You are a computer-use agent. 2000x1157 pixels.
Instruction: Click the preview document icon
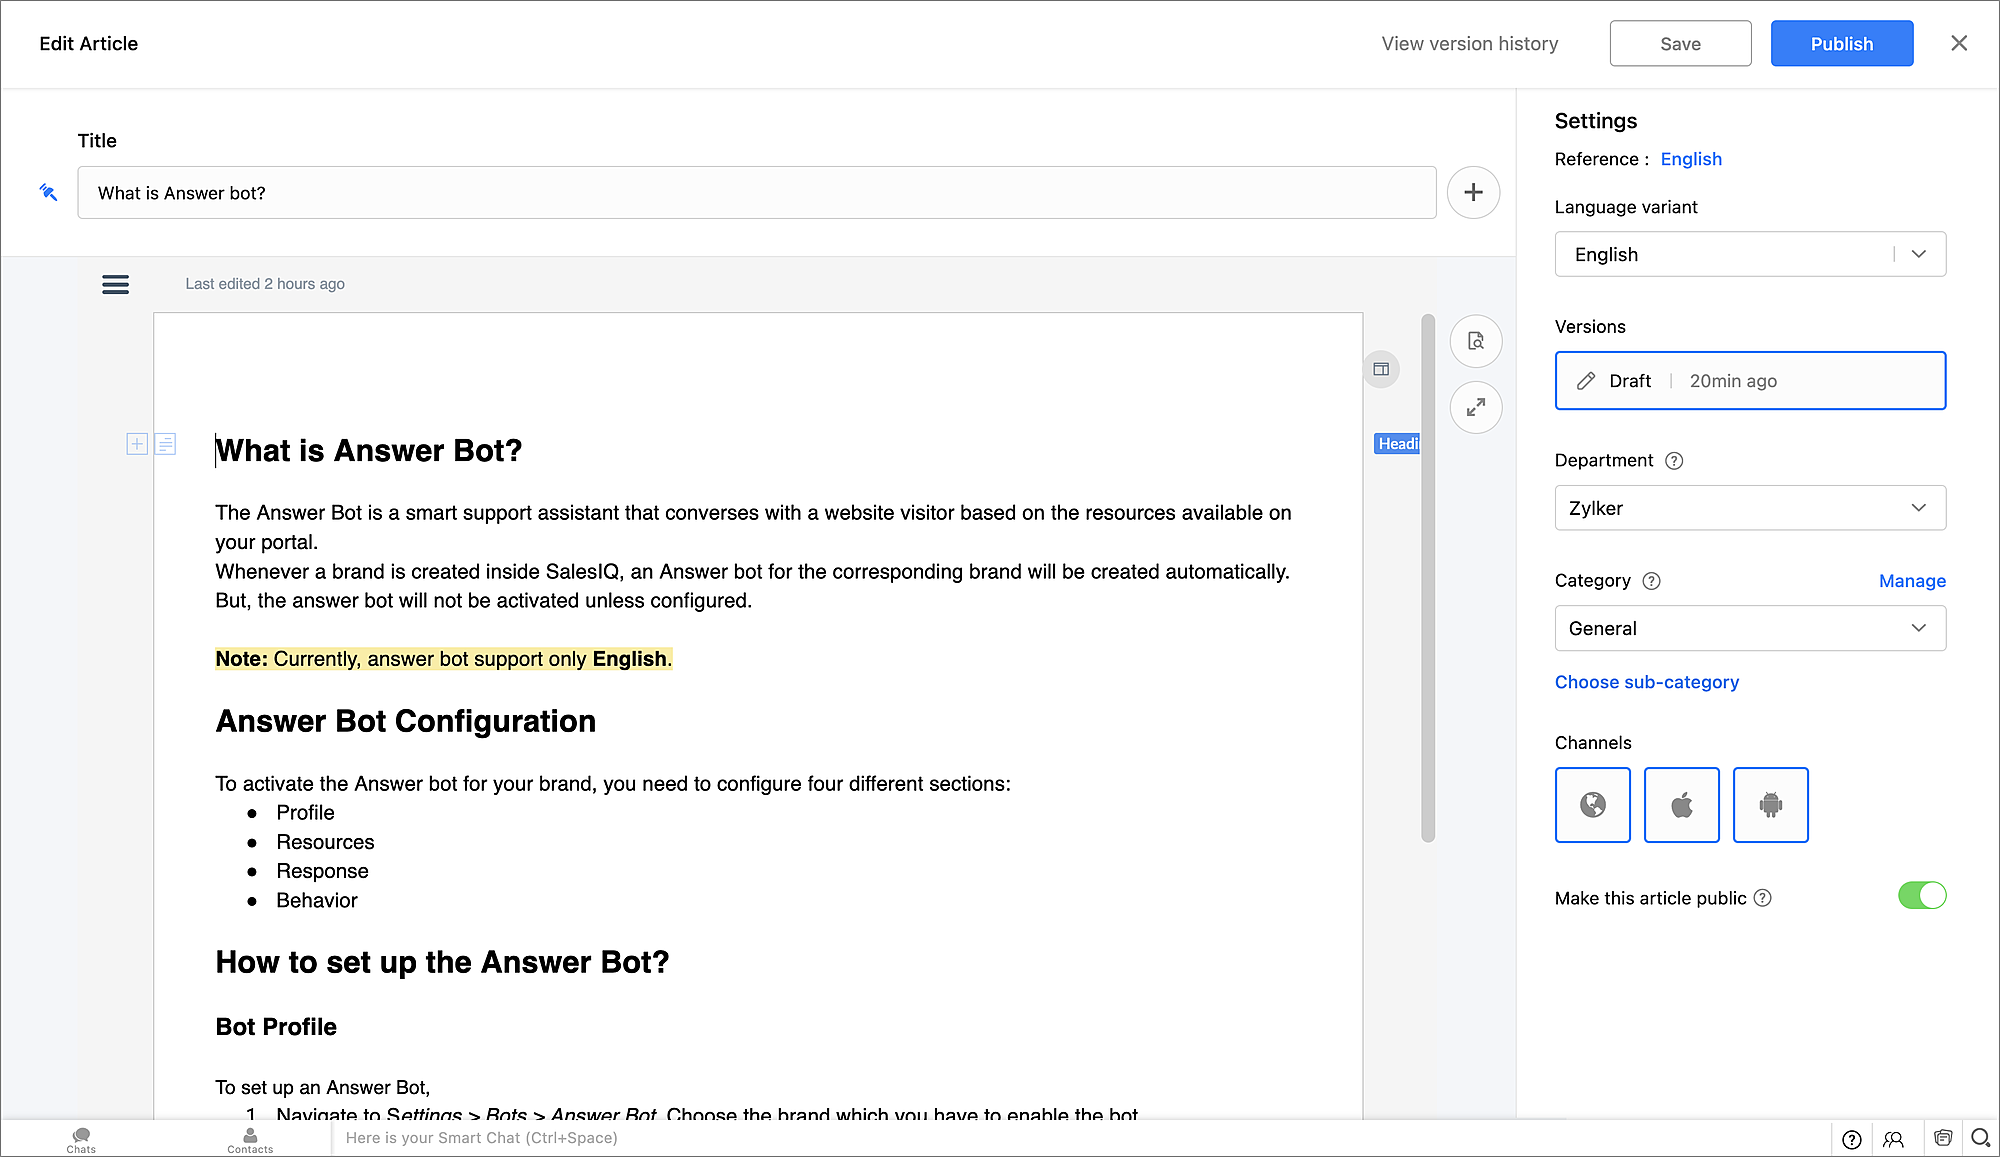(x=1475, y=341)
